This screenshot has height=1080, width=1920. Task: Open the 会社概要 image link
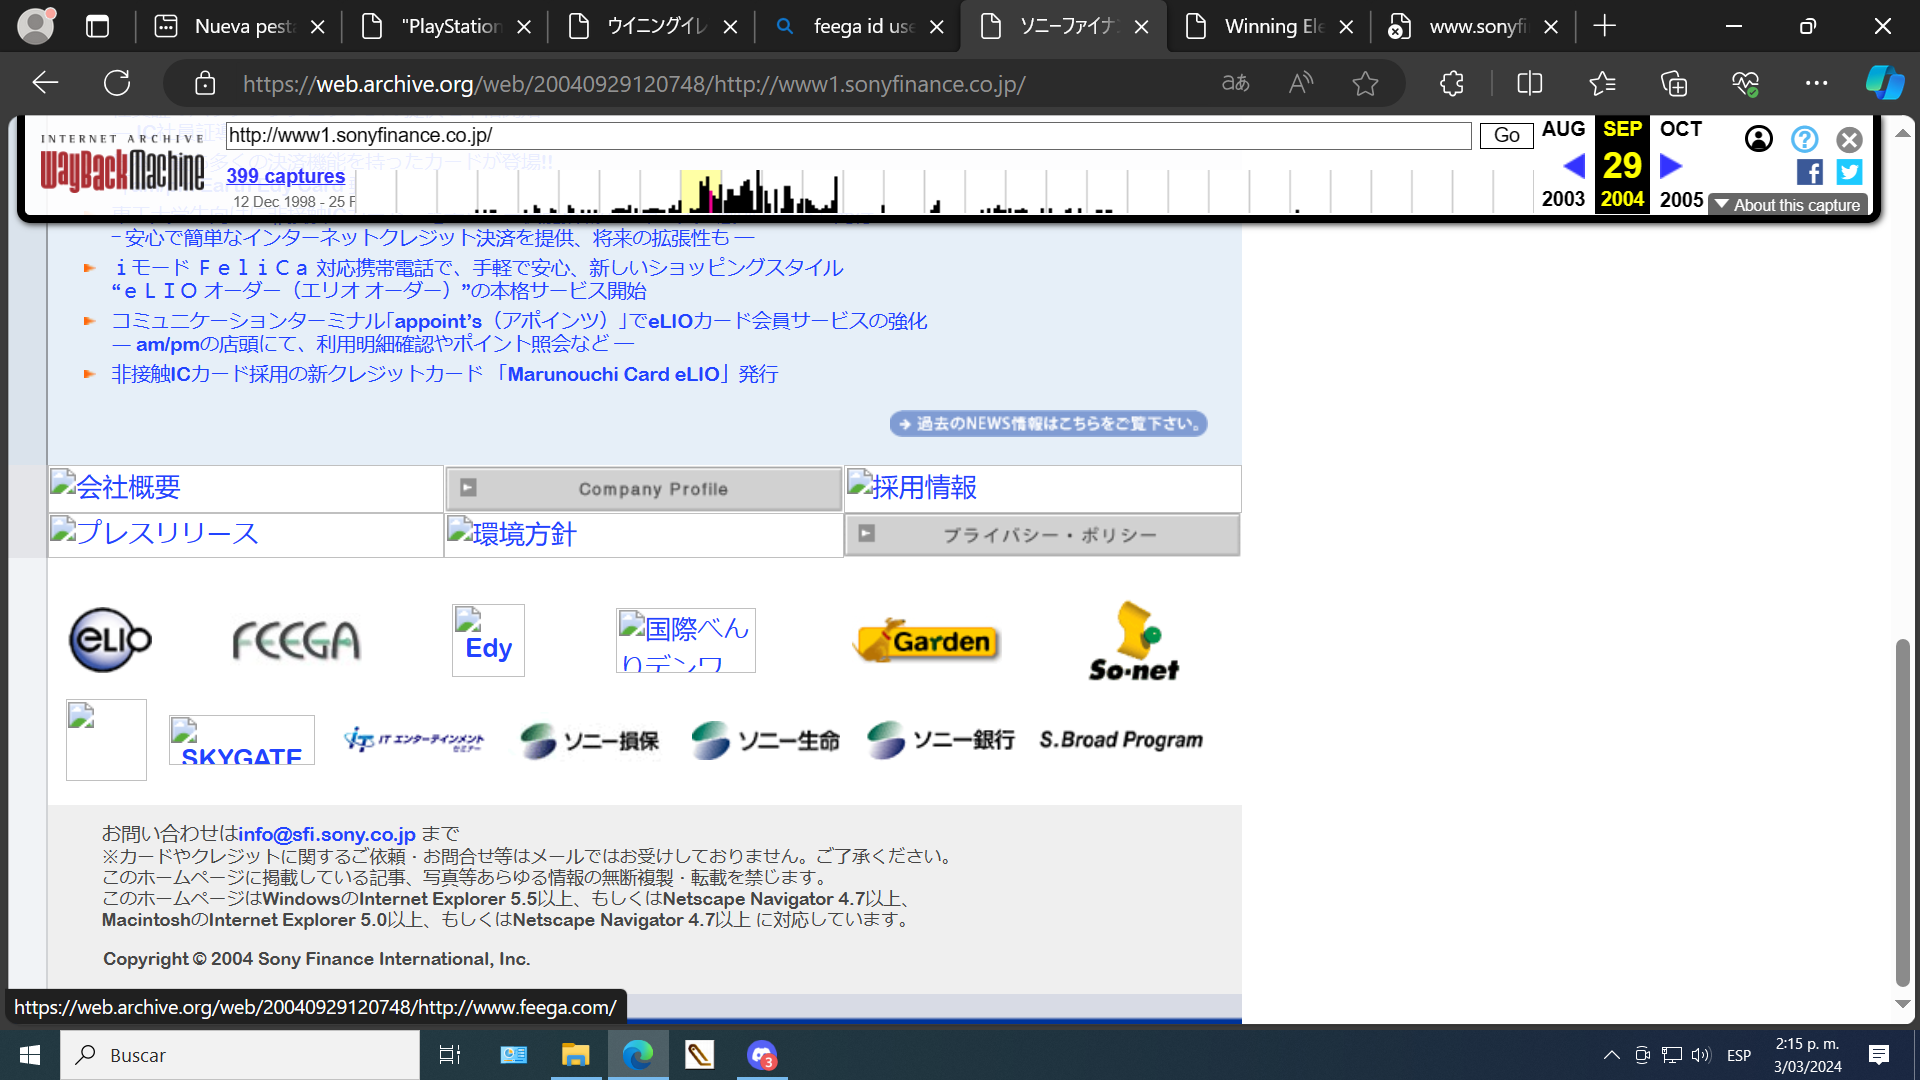pyautogui.click(x=246, y=488)
